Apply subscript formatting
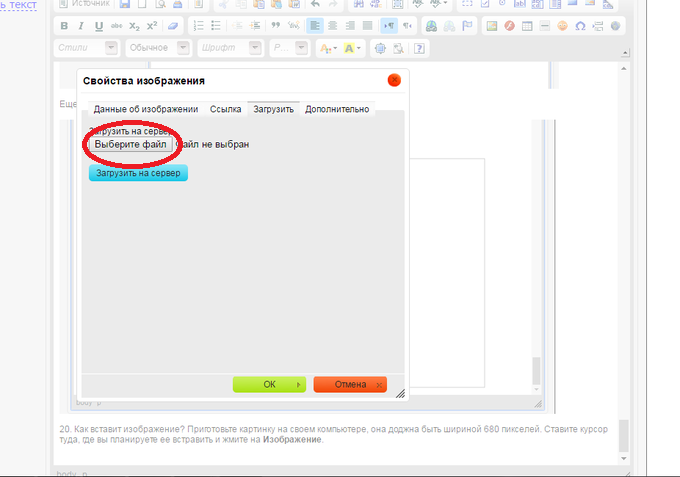Viewport: 680px width, 477px height. 134,26
